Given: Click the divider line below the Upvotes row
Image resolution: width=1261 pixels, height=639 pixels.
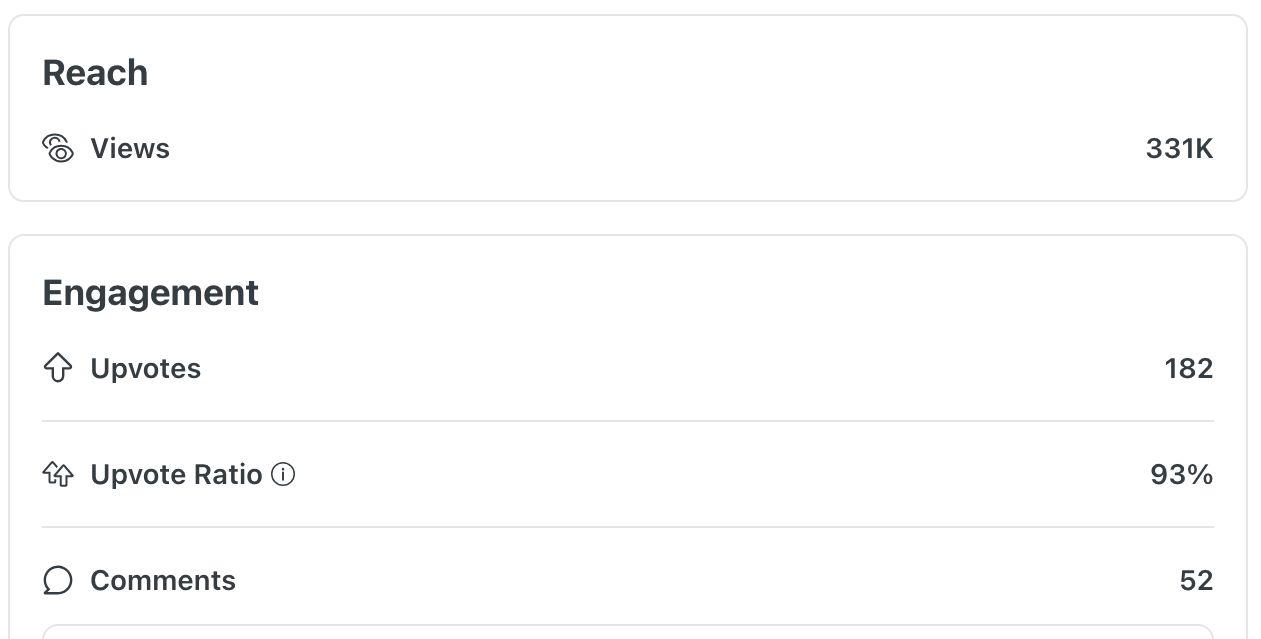Looking at the screenshot, I should coord(628,421).
